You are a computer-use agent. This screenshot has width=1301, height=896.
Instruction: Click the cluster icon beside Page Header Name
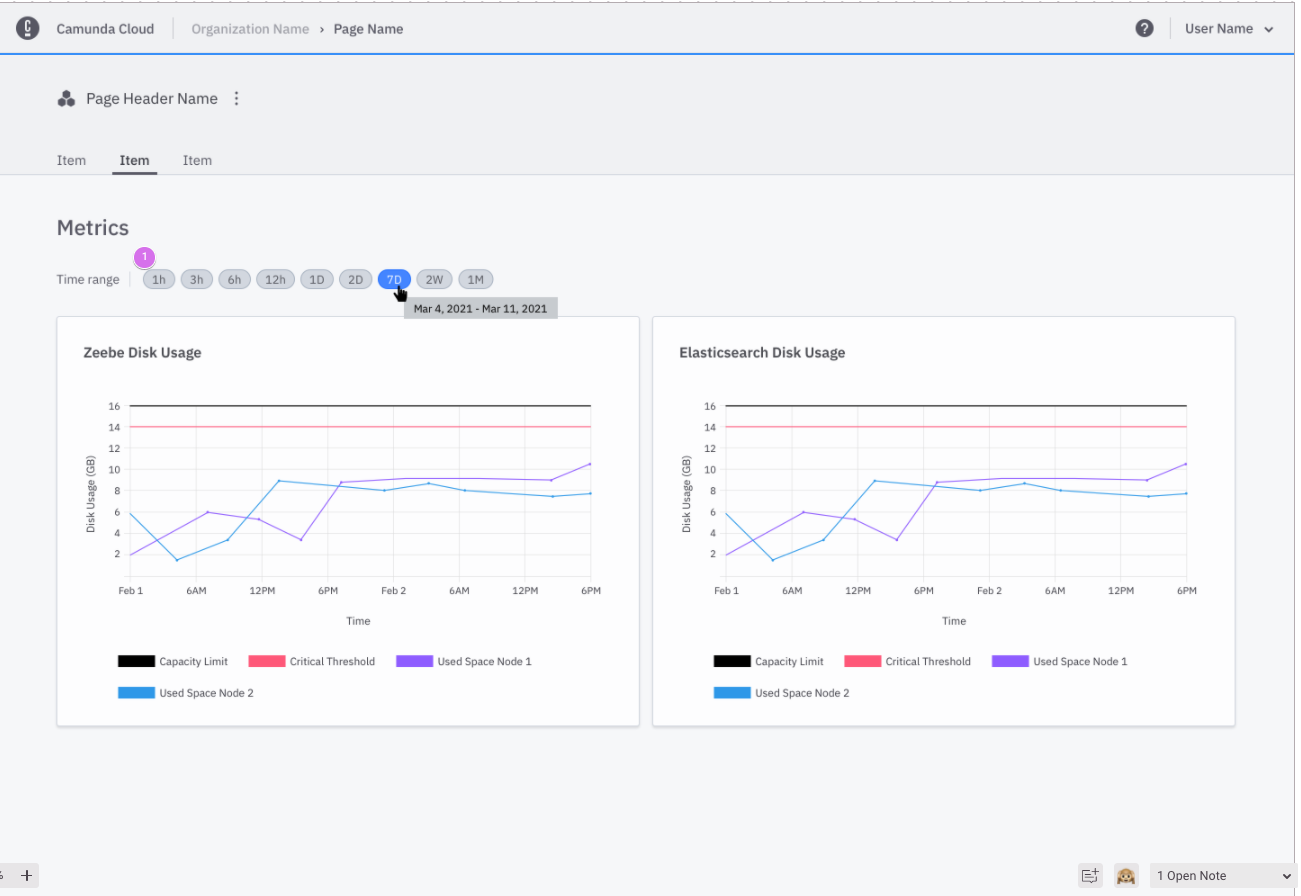coord(67,99)
